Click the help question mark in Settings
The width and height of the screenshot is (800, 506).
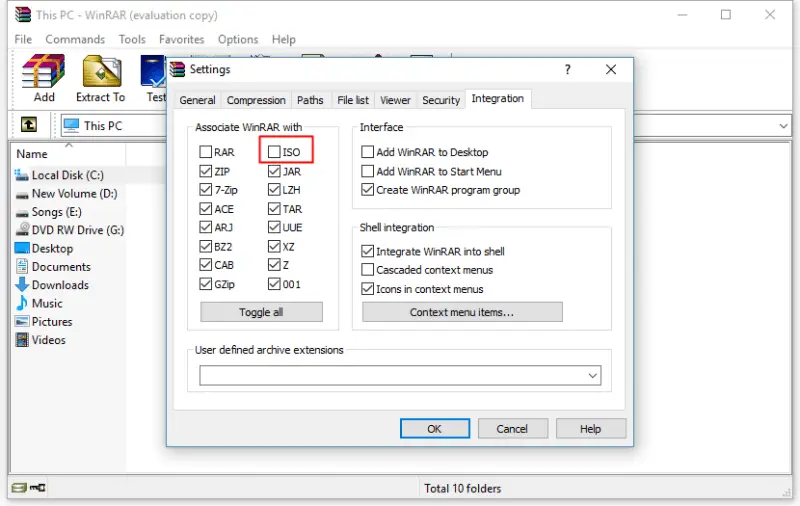point(568,69)
